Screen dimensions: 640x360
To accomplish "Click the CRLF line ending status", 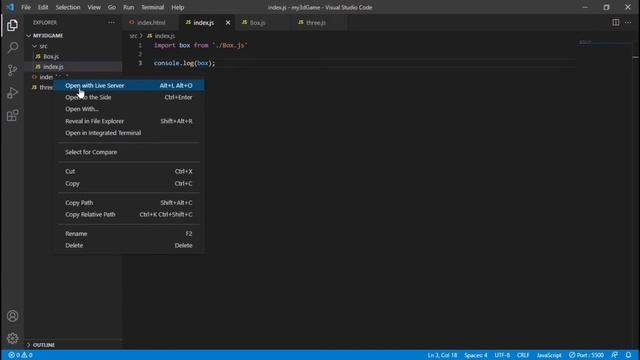I will pyautogui.click(x=523, y=355).
